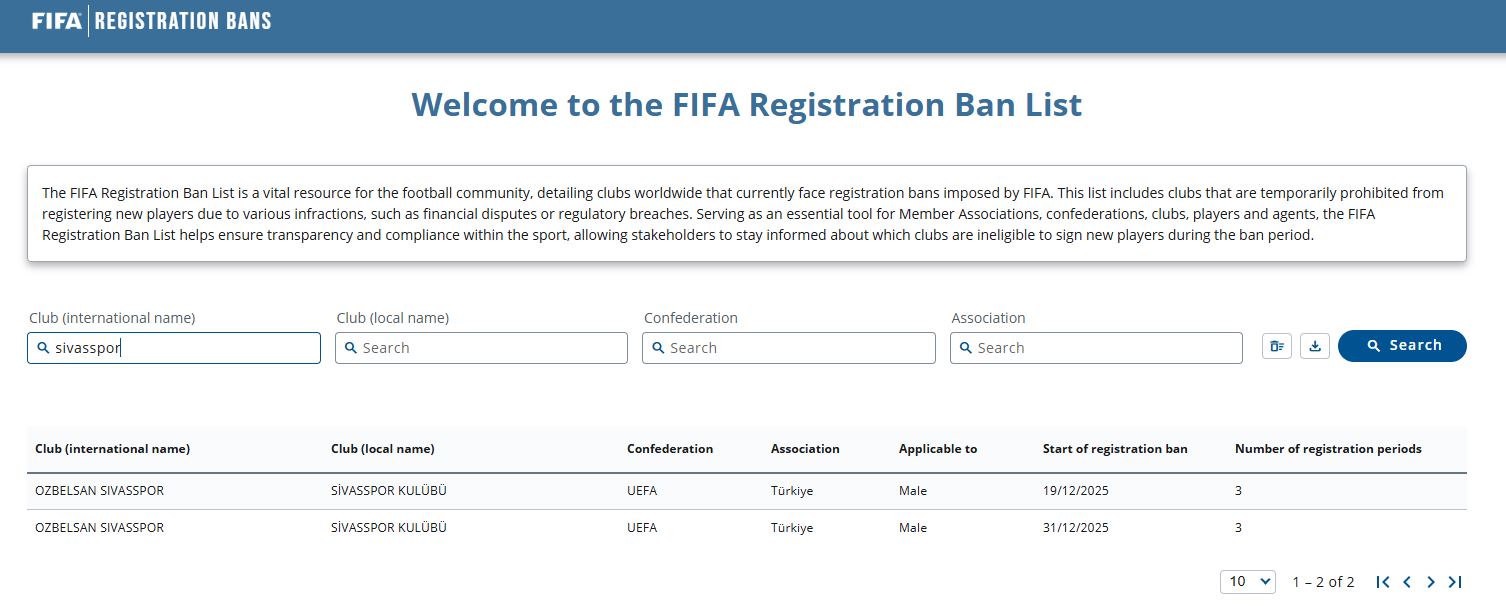This screenshot has height=612, width=1506.
Task: Open the Association search field
Action: pos(1097,348)
